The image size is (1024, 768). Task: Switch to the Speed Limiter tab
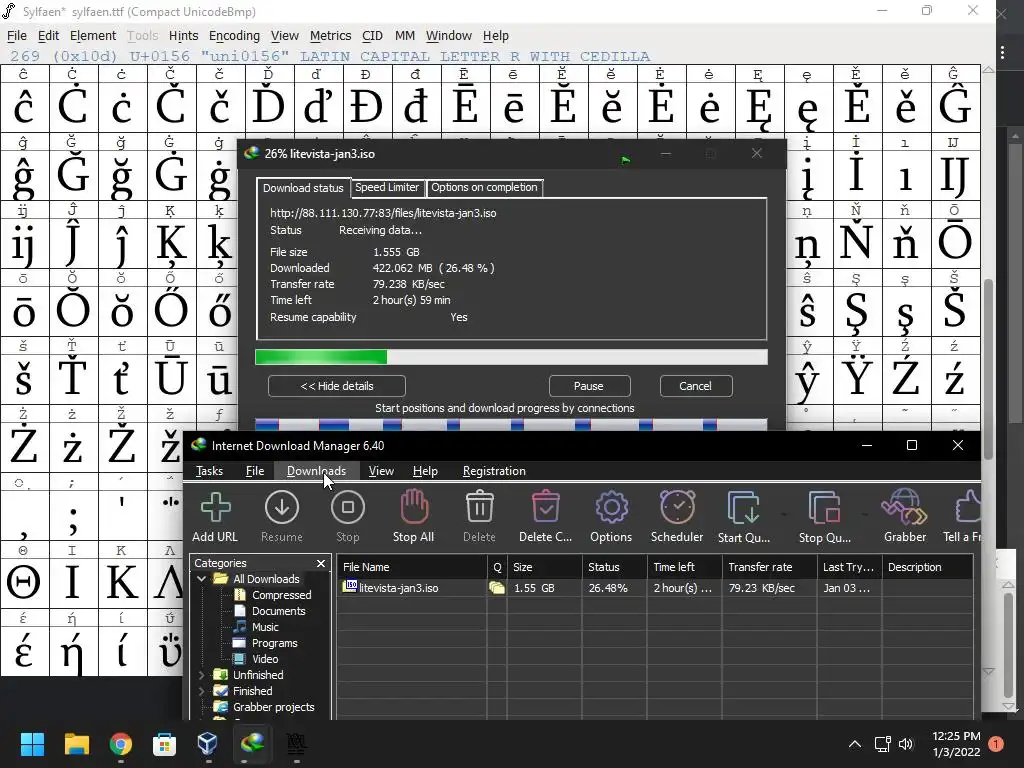click(387, 187)
